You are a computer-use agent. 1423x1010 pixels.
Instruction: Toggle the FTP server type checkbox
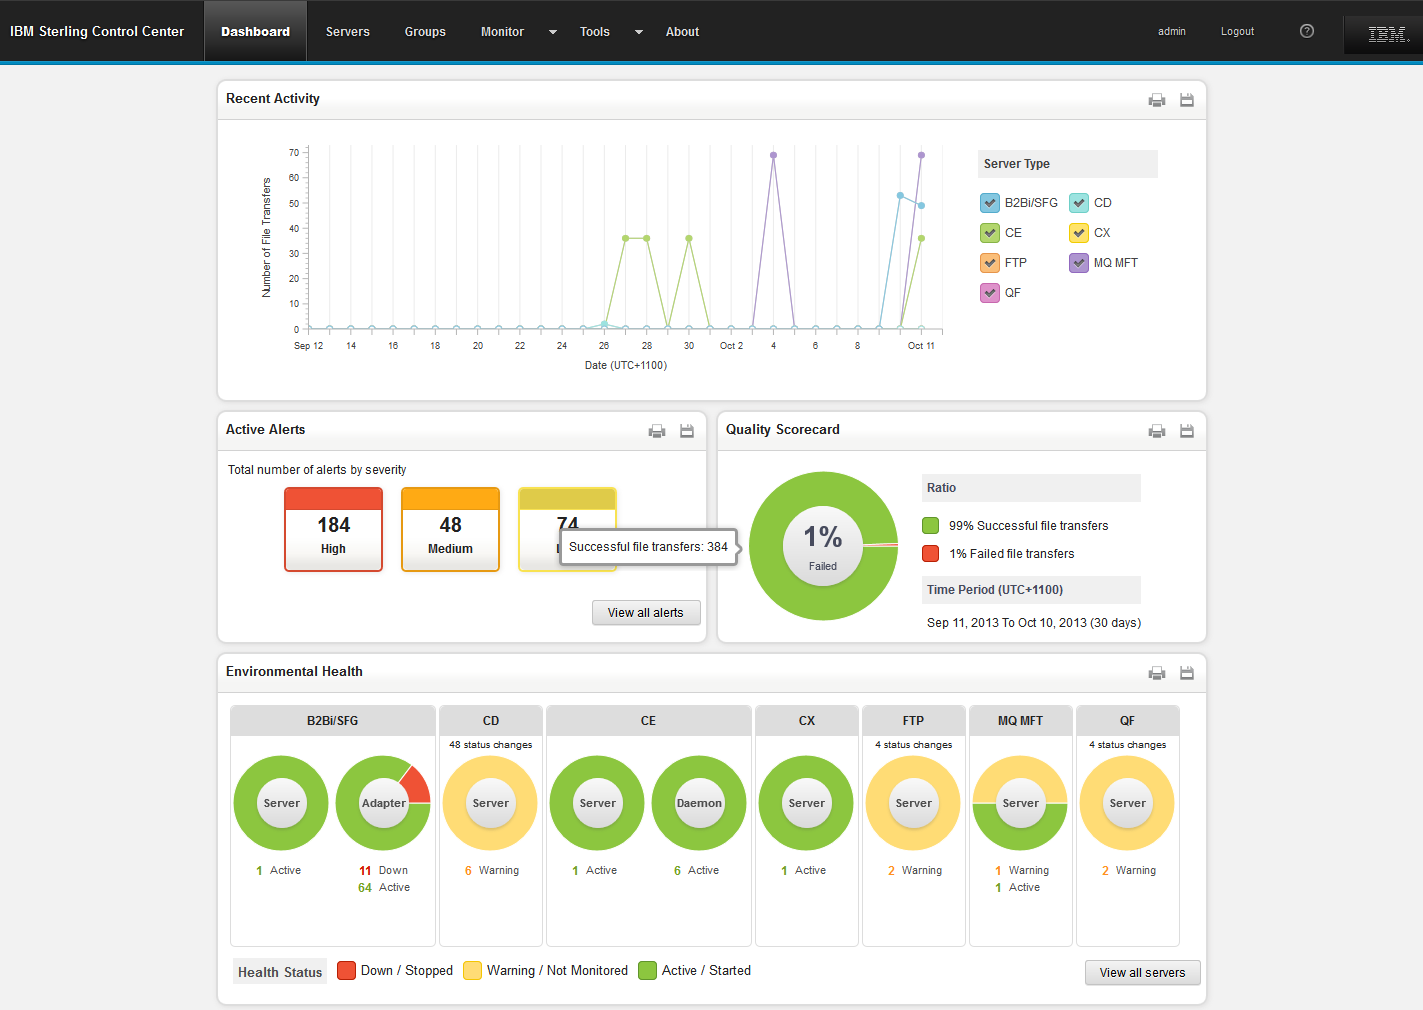click(x=990, y=263)
